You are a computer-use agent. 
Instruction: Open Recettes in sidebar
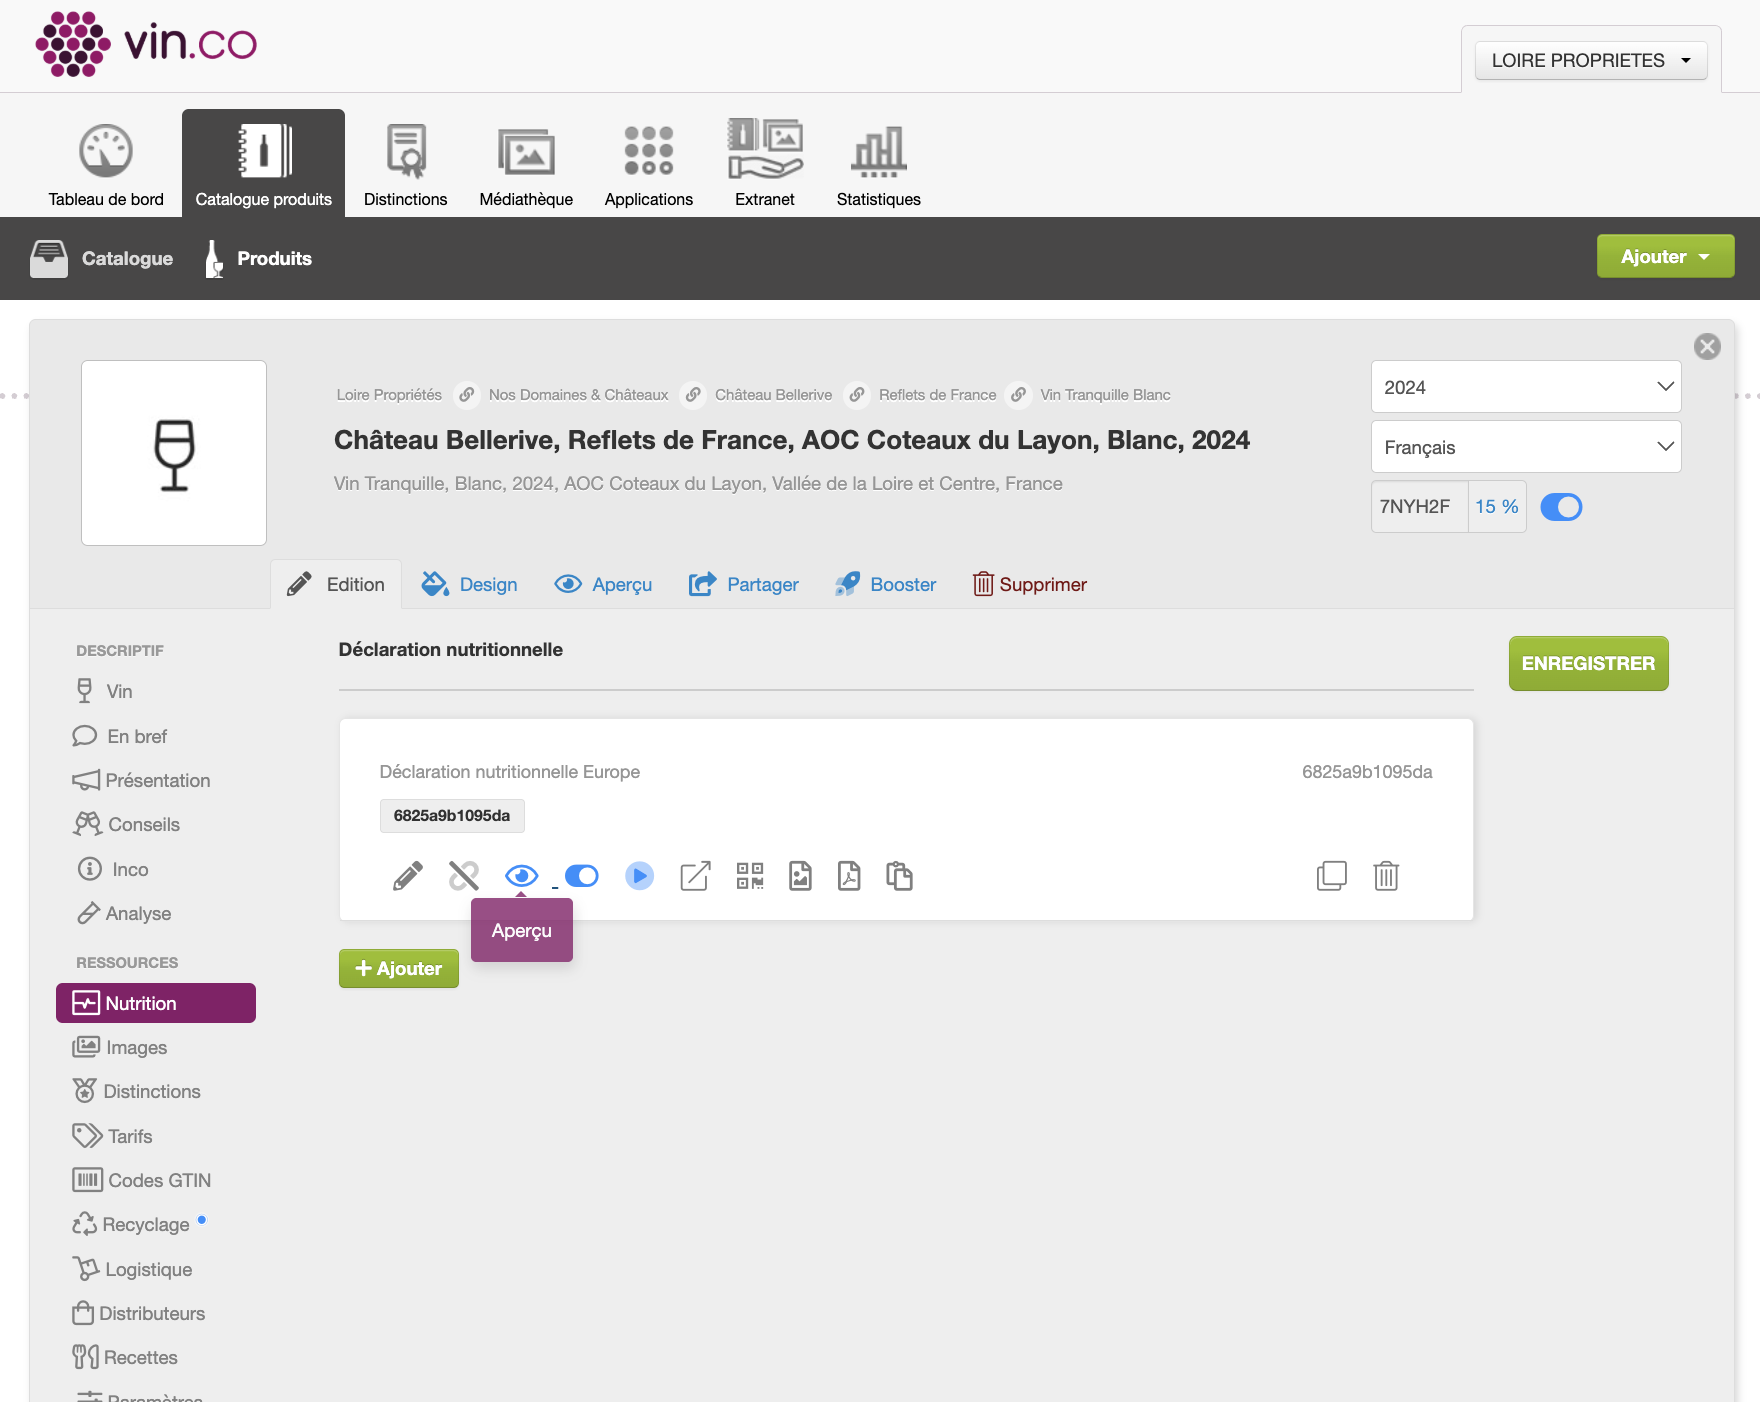(125, 1357)
